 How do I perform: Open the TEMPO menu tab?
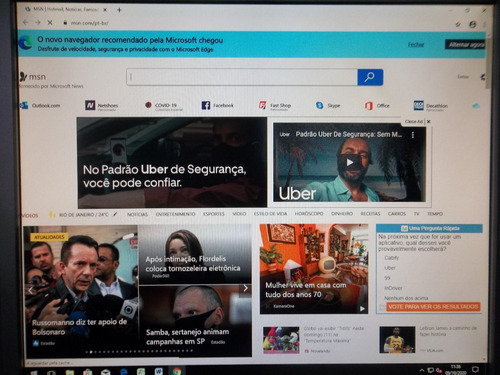coord(435,214)
